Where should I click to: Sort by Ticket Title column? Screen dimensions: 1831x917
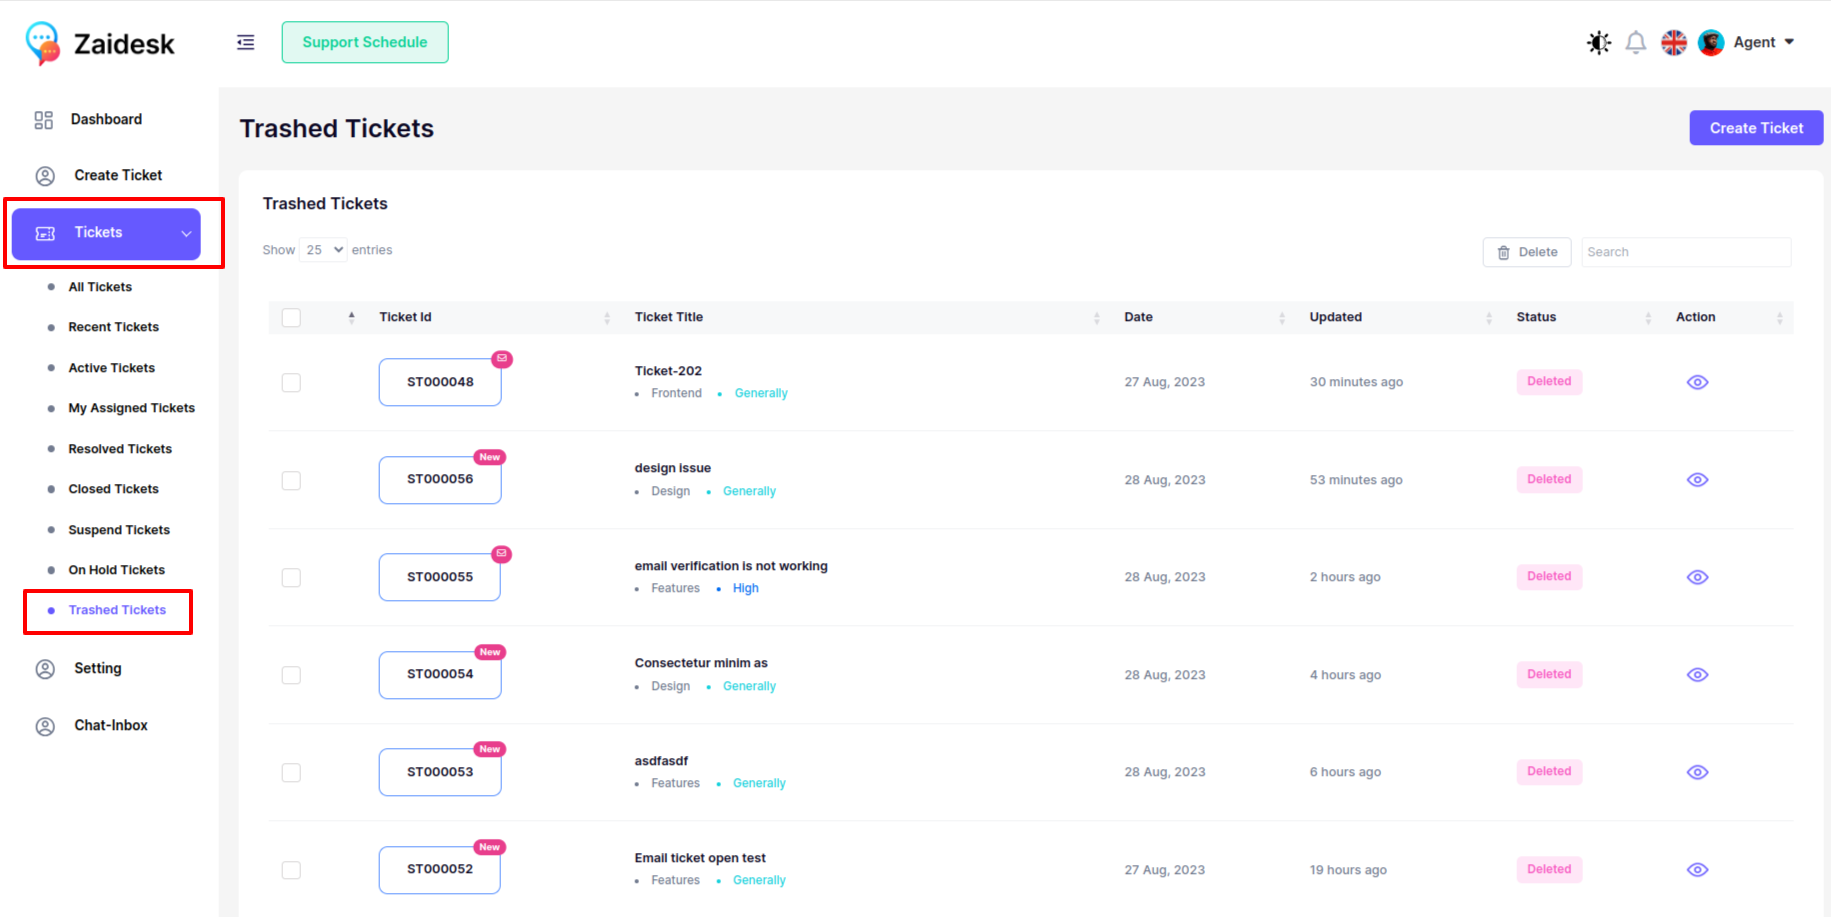(x=1097, y=318)
